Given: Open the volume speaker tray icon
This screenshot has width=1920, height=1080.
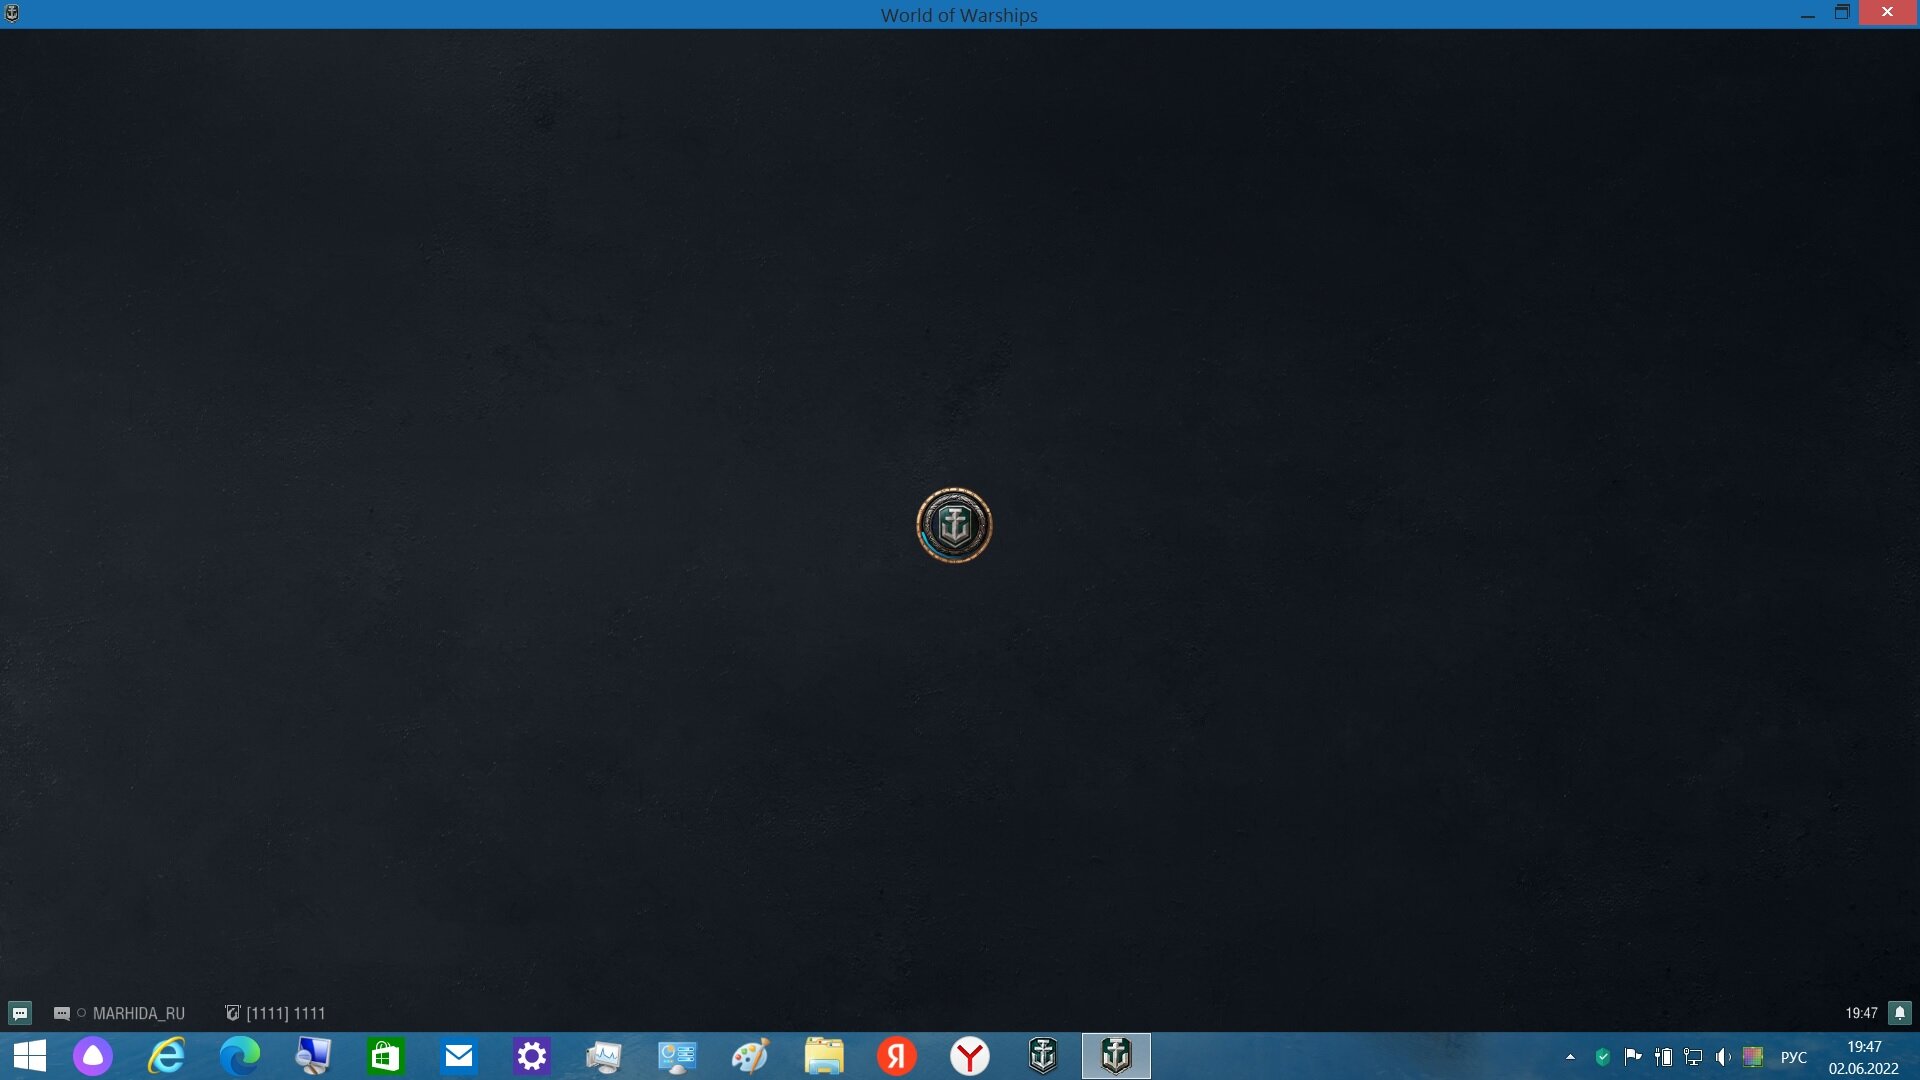Looking at the screenshot, I should 1723,1057.
